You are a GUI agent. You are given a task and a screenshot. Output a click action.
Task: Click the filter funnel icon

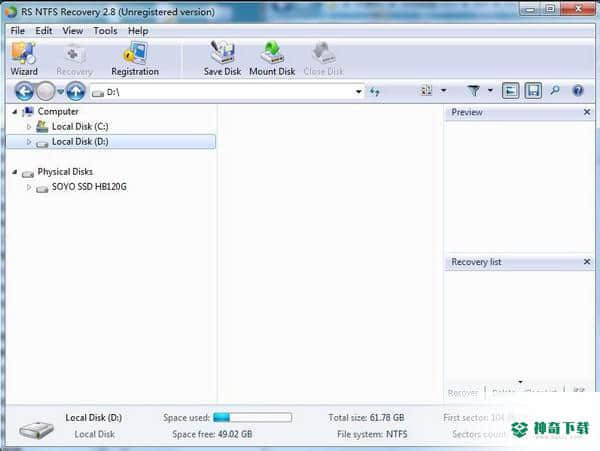(x=474, y=91)
